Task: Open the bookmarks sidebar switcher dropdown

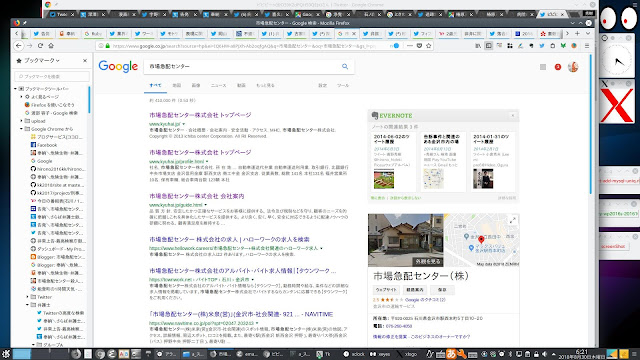Action: 42,60
